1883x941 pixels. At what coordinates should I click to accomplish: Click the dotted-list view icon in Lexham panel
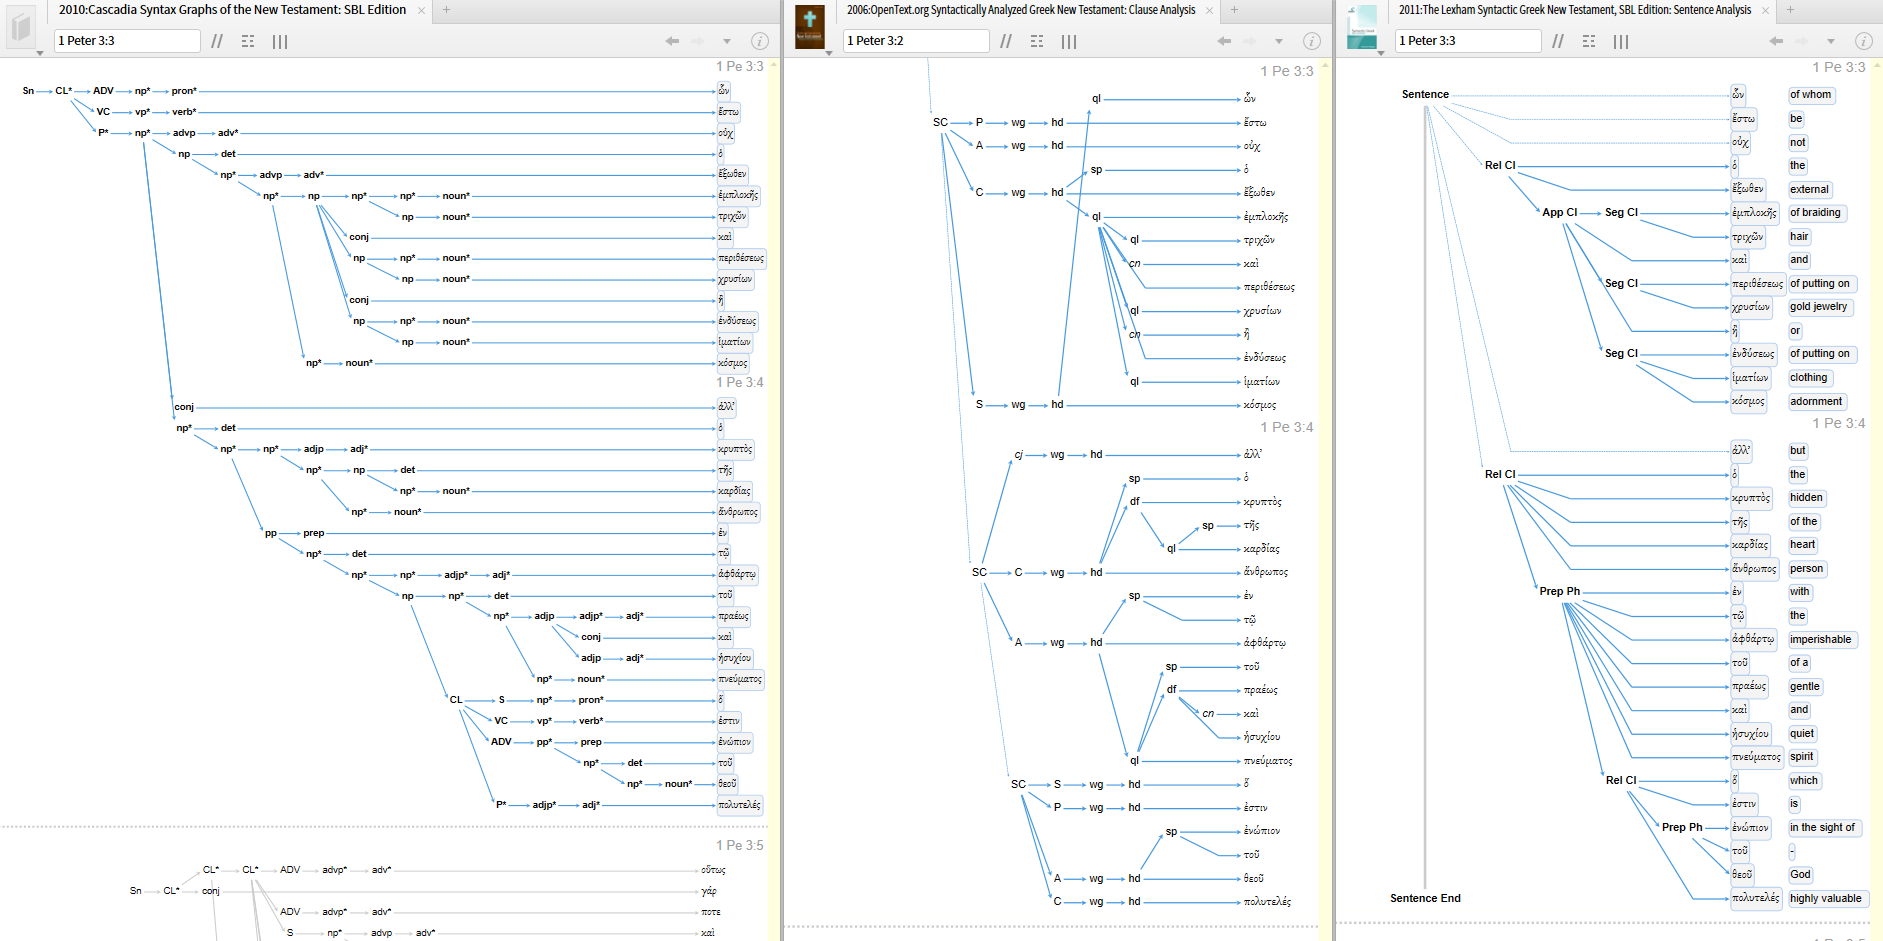1589,41
